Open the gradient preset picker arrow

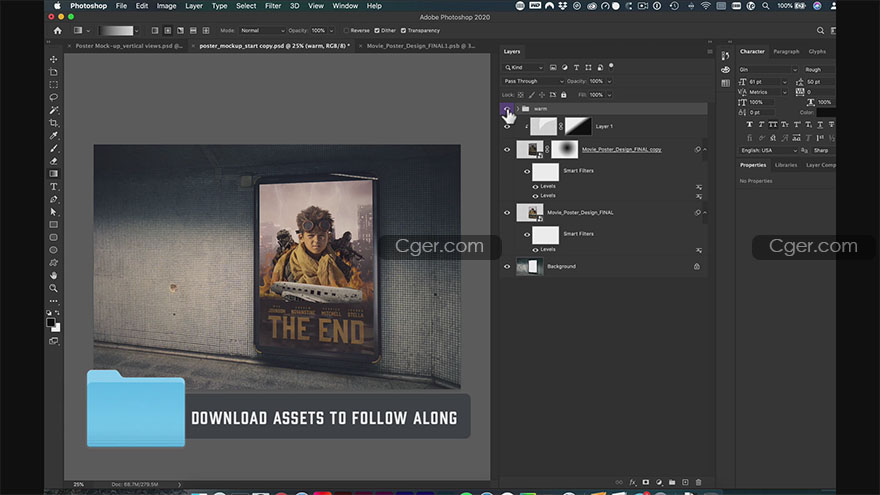point(136,31)
